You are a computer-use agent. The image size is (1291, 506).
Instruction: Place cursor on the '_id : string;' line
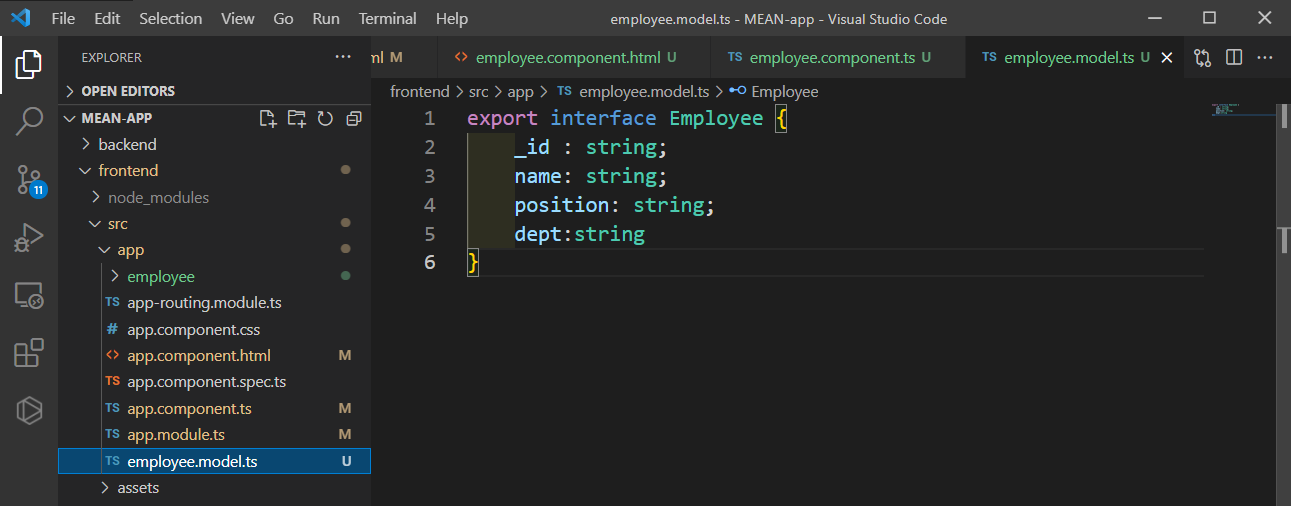click(590, 148)
